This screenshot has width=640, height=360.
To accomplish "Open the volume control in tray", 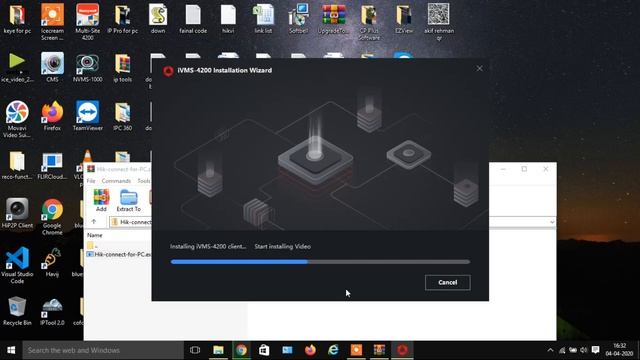I will (x=584, y=350).
